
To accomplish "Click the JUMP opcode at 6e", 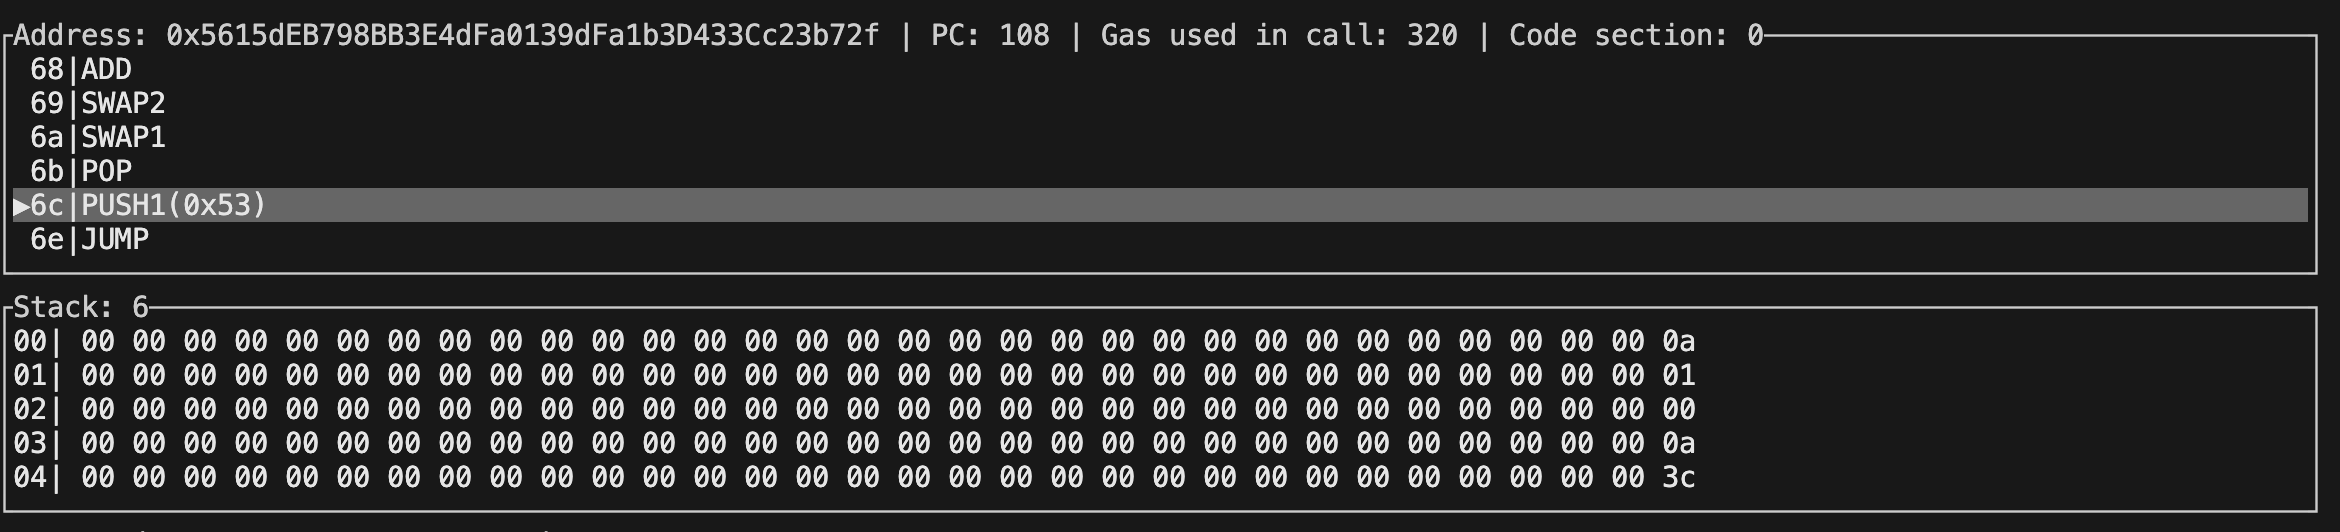I will coord(115,239).
